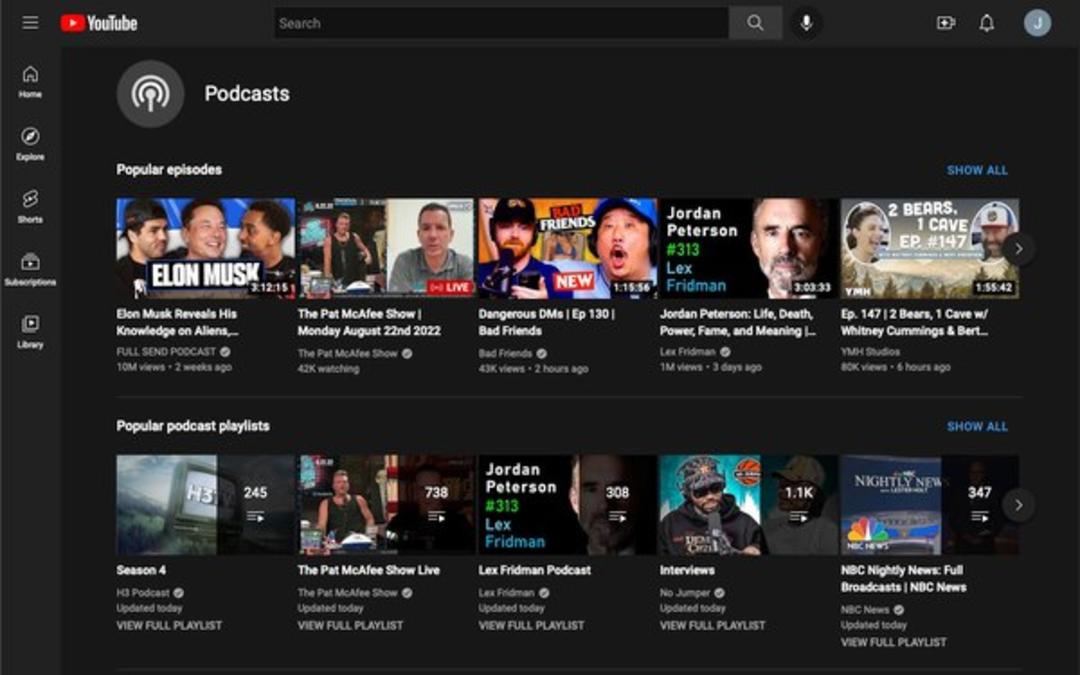Viewport: 1080px width, 675px height.
Task: Activate voice search microphone
Action: click(x=806, y=23)
